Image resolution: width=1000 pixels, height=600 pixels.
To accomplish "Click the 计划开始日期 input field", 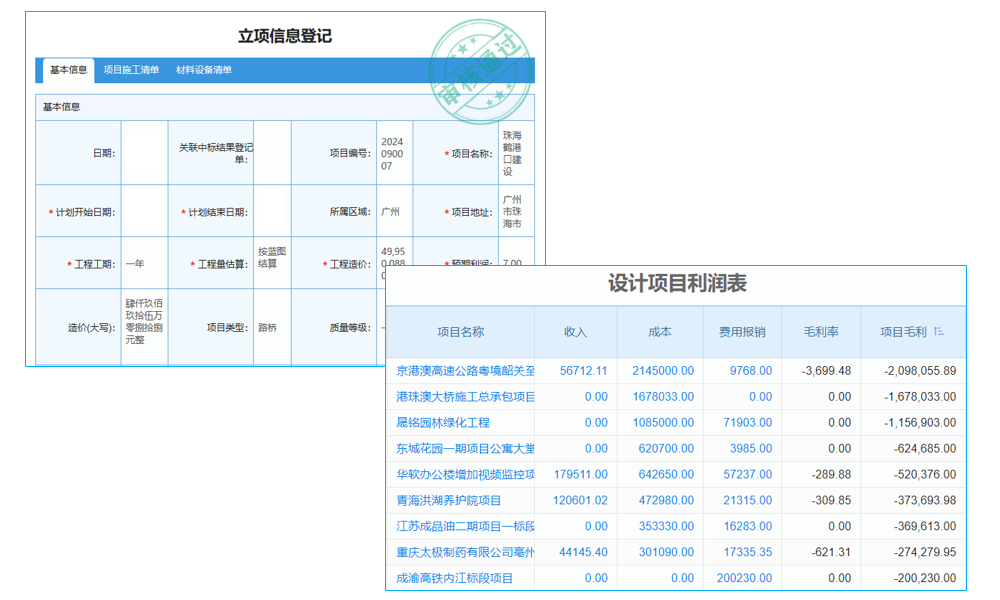I will [143, 210].
